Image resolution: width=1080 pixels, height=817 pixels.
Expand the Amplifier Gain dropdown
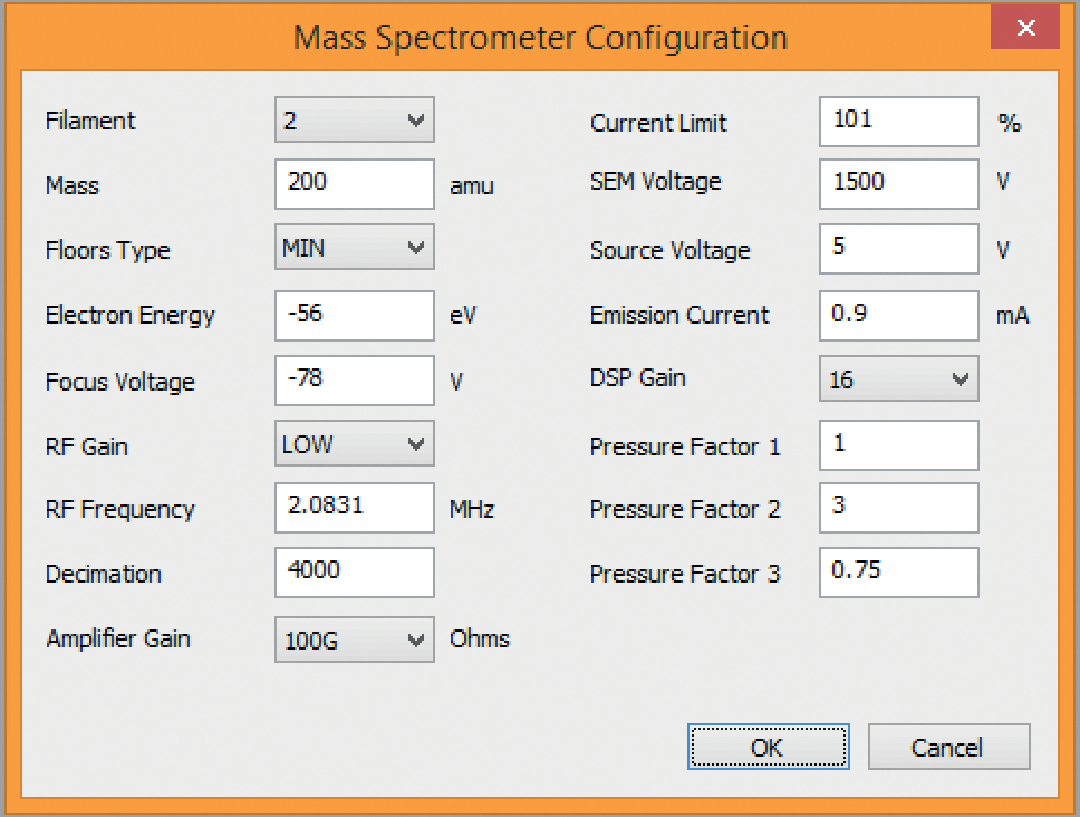[x=354, y=640]
